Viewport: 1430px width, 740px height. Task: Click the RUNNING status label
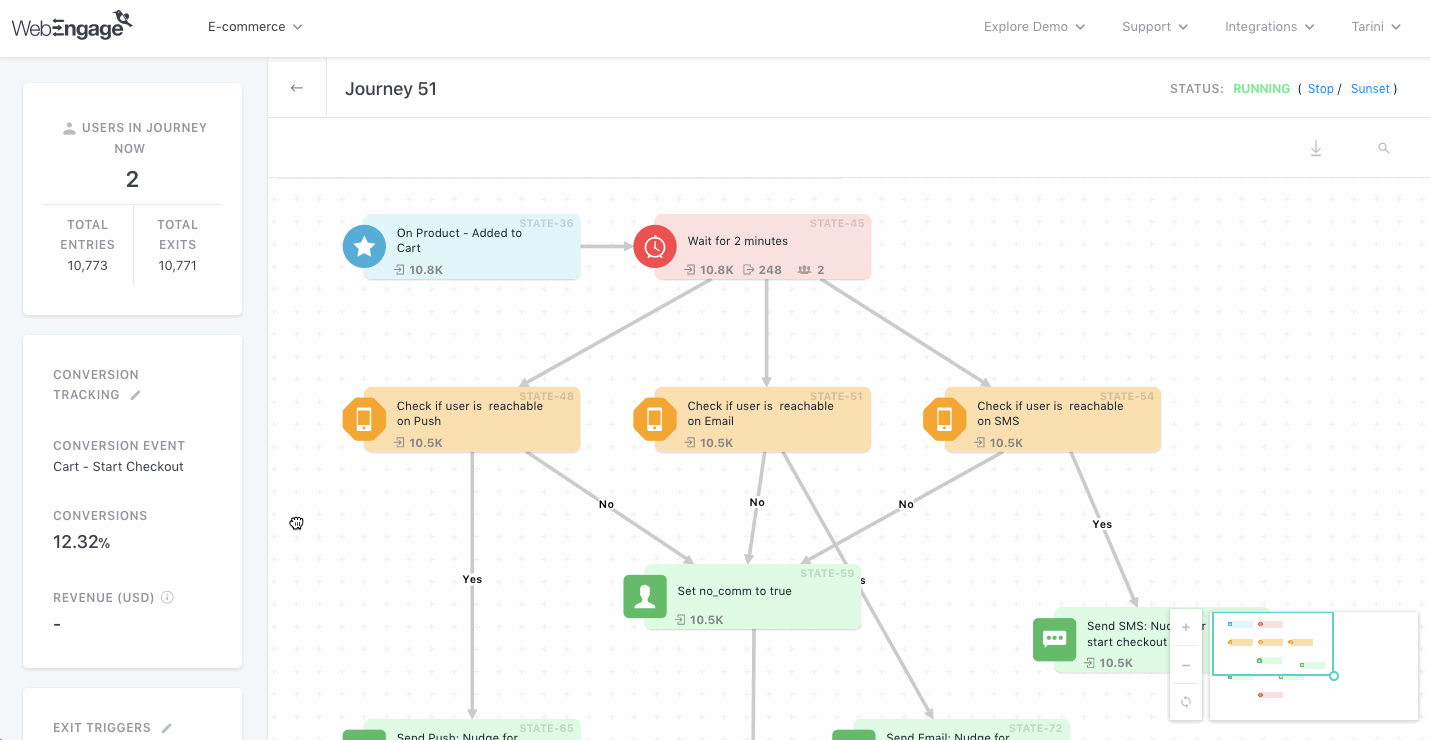(x=1261, y=89)
